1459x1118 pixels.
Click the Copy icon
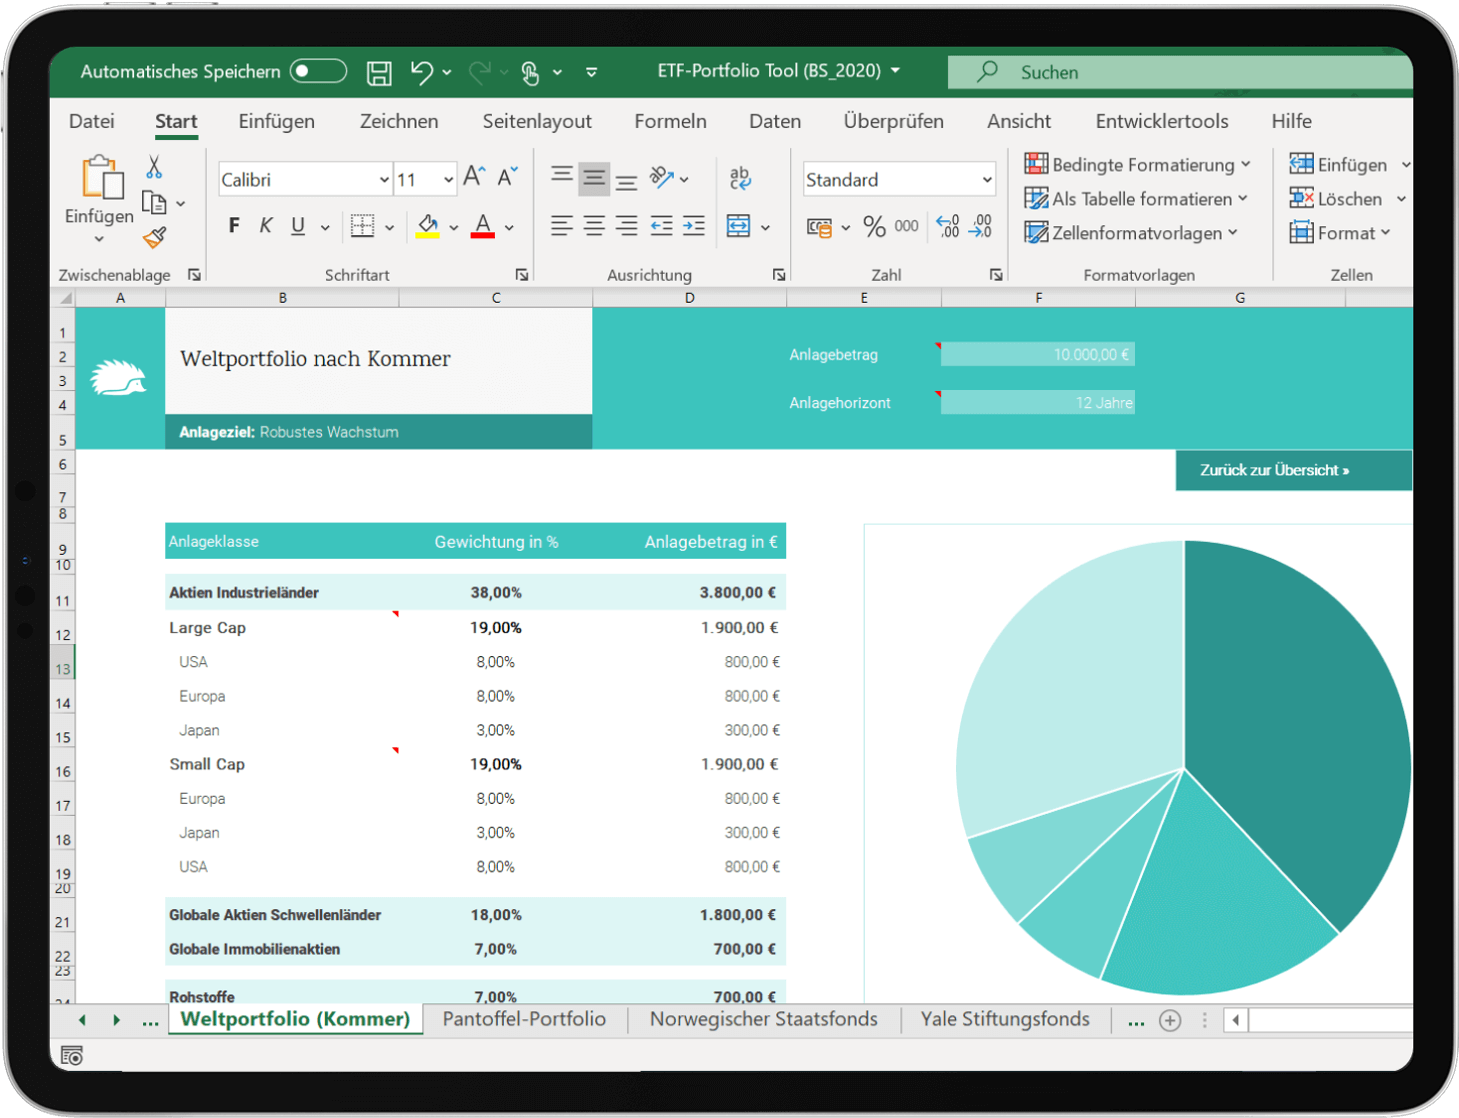point(154,203)
